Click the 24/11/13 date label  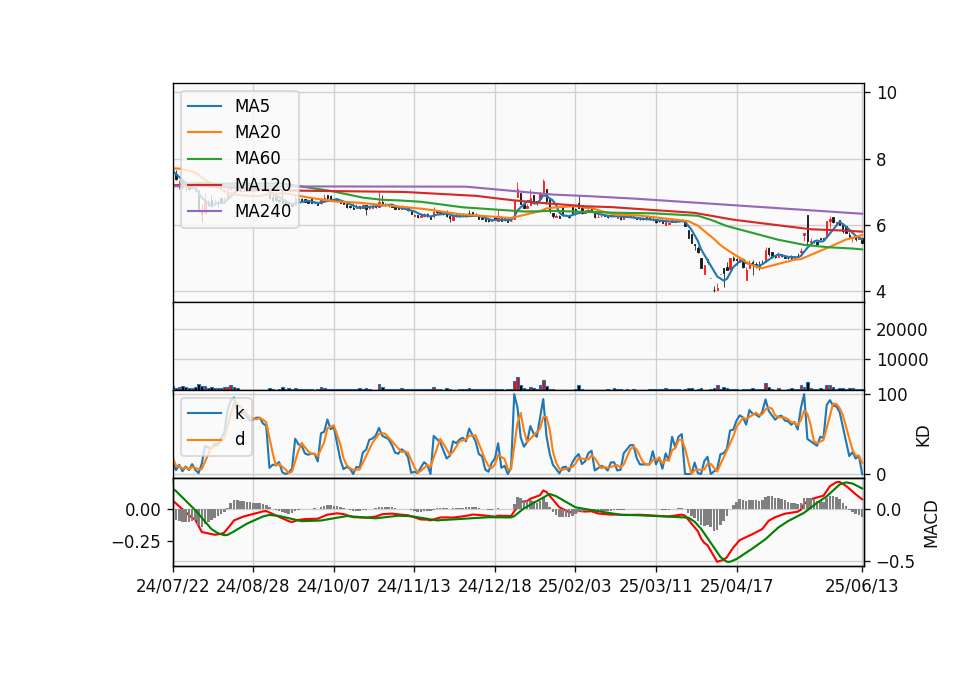[x=414, y=586]
